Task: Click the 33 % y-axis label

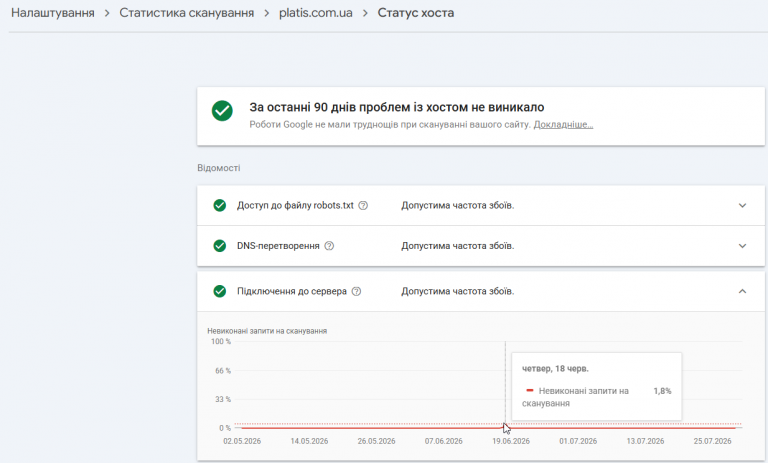Action: 223,399
